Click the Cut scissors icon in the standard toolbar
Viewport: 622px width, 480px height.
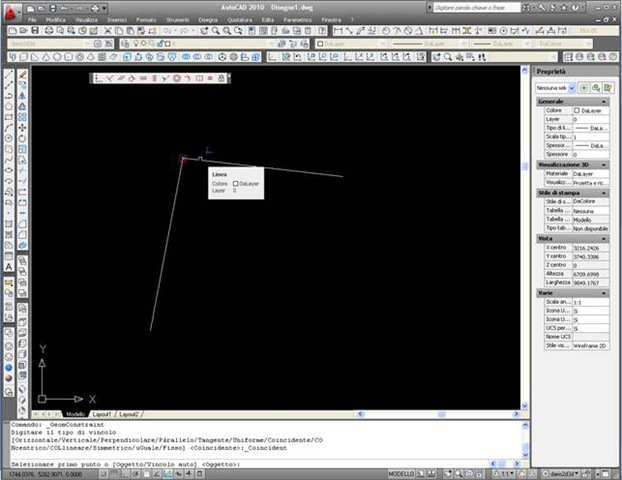coord(108,31)
